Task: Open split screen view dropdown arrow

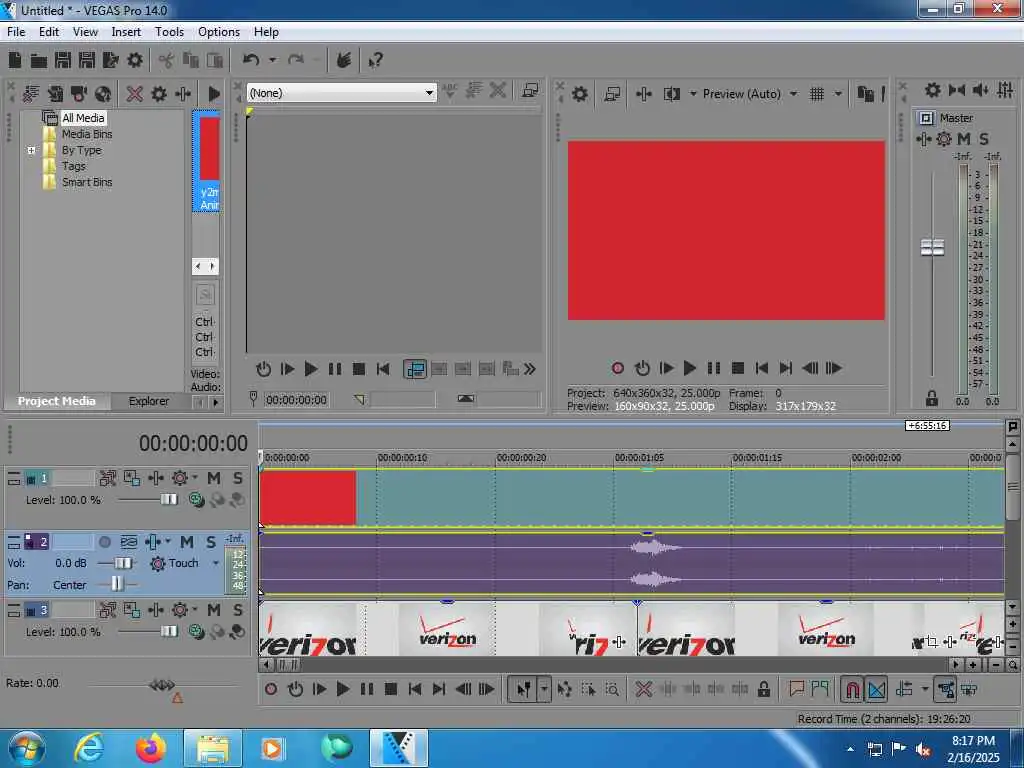Action: 693,94
